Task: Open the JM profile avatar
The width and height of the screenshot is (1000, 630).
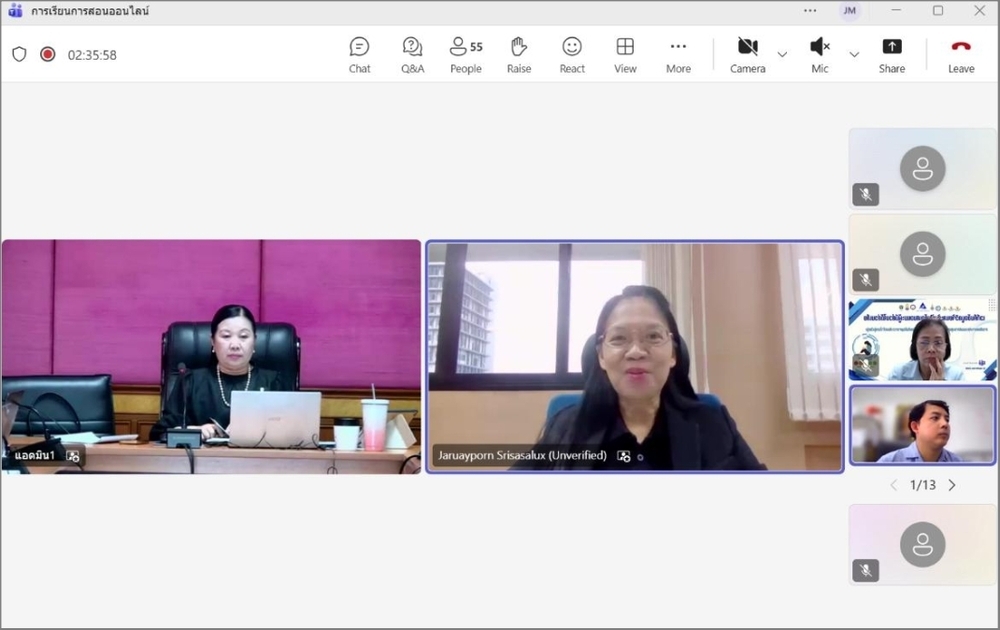Action: pos(849,11)
